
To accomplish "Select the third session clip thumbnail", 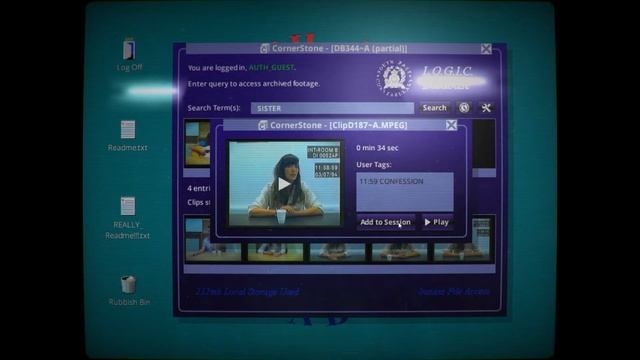I will (338, 251).
